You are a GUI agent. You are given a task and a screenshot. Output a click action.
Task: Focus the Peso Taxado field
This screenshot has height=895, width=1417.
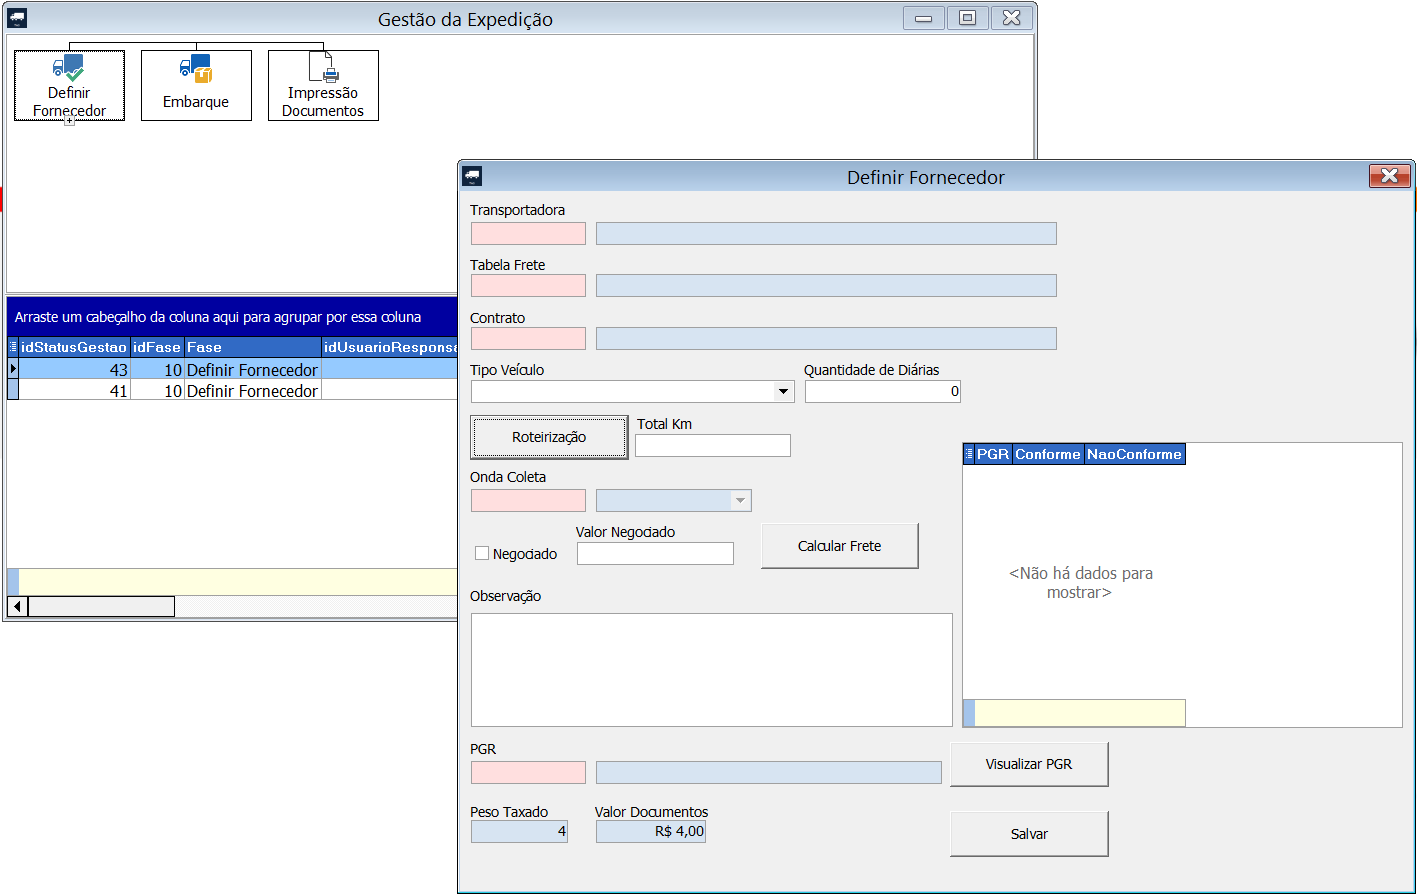coord(519,831)
